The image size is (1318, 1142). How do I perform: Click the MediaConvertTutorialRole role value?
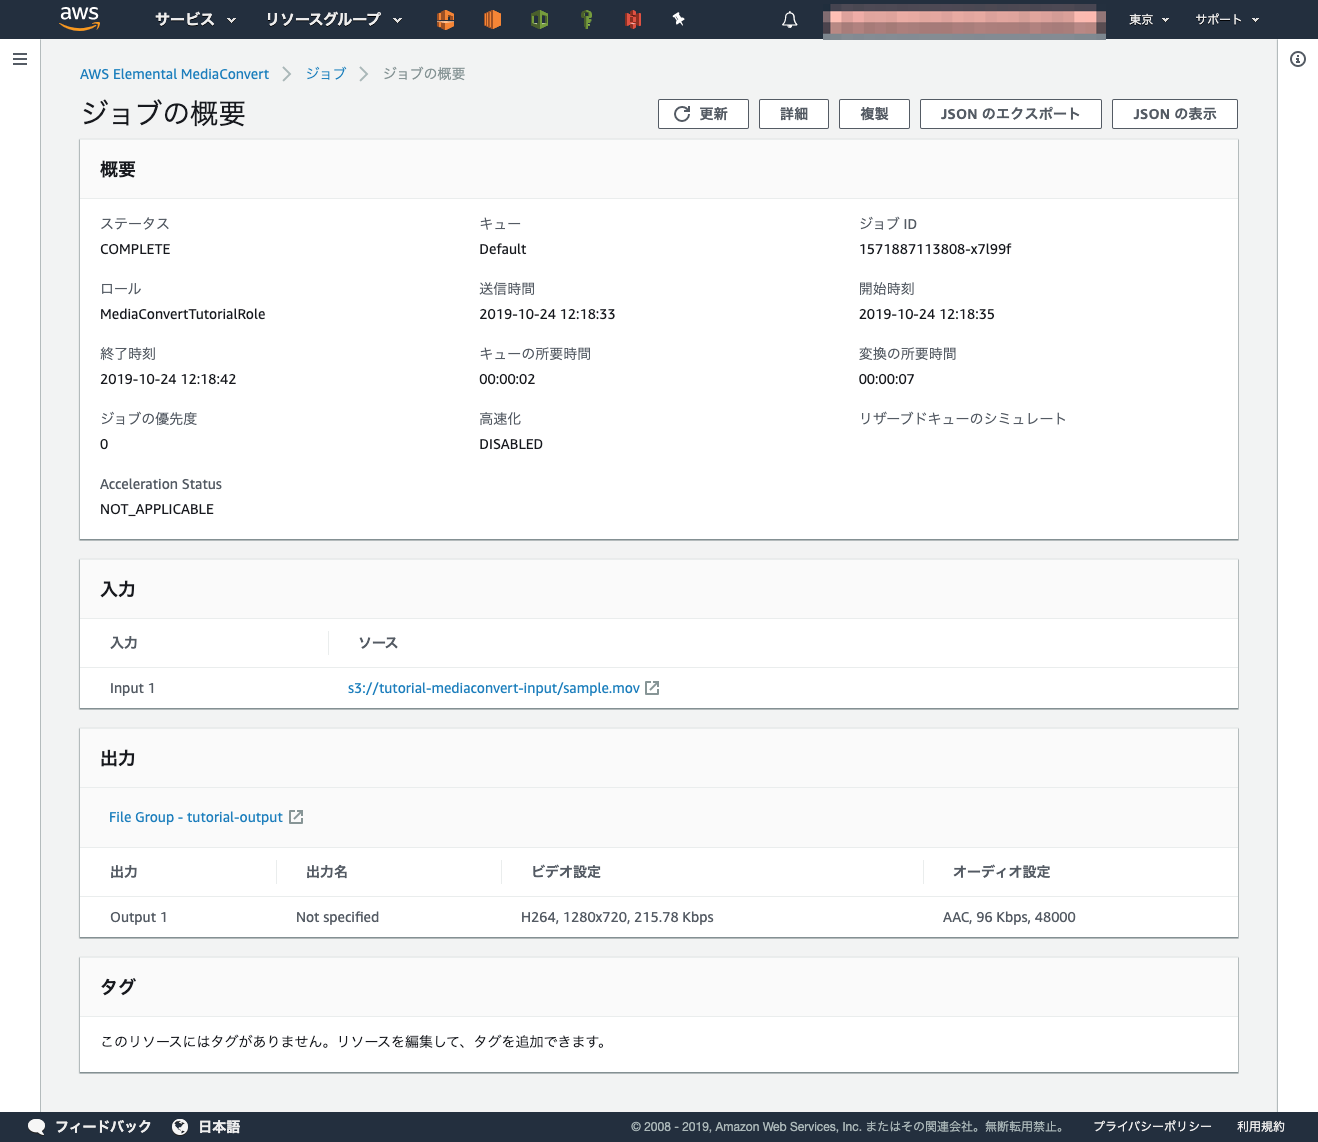pyautogui.click(x=183, y=314)
